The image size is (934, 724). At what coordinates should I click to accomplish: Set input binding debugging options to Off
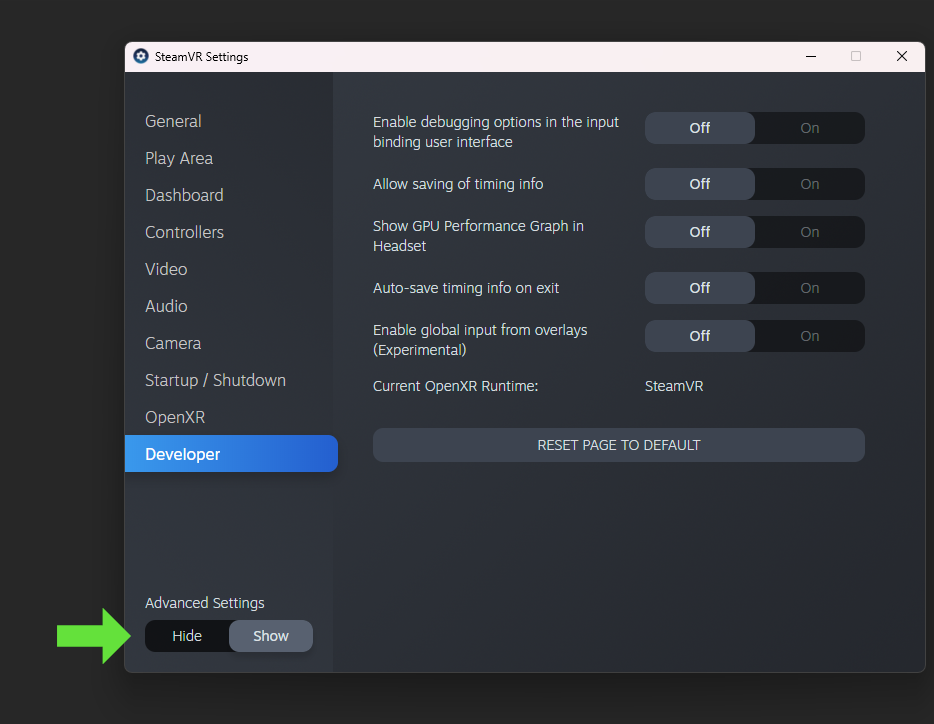pyautogui.click(x=699, y=128)
